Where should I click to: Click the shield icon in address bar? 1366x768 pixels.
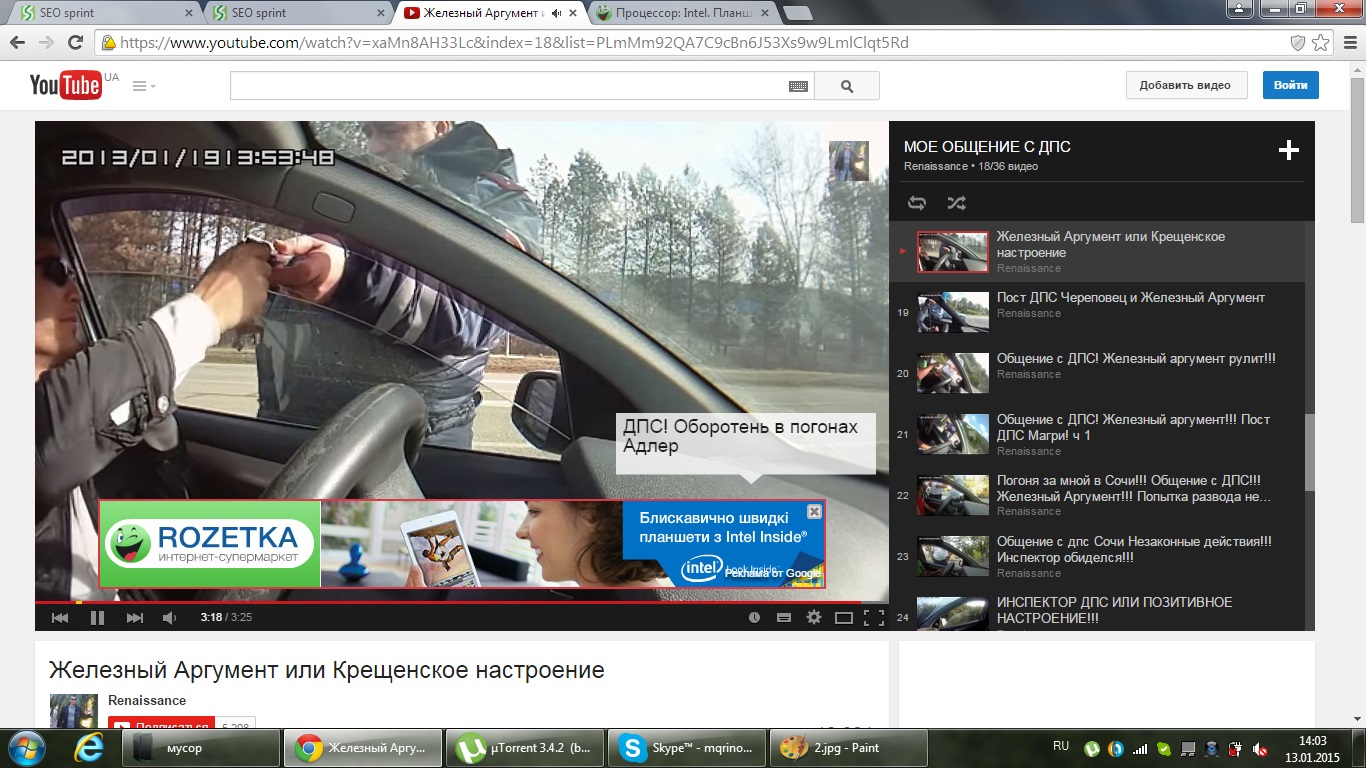tap(1297, 43)
